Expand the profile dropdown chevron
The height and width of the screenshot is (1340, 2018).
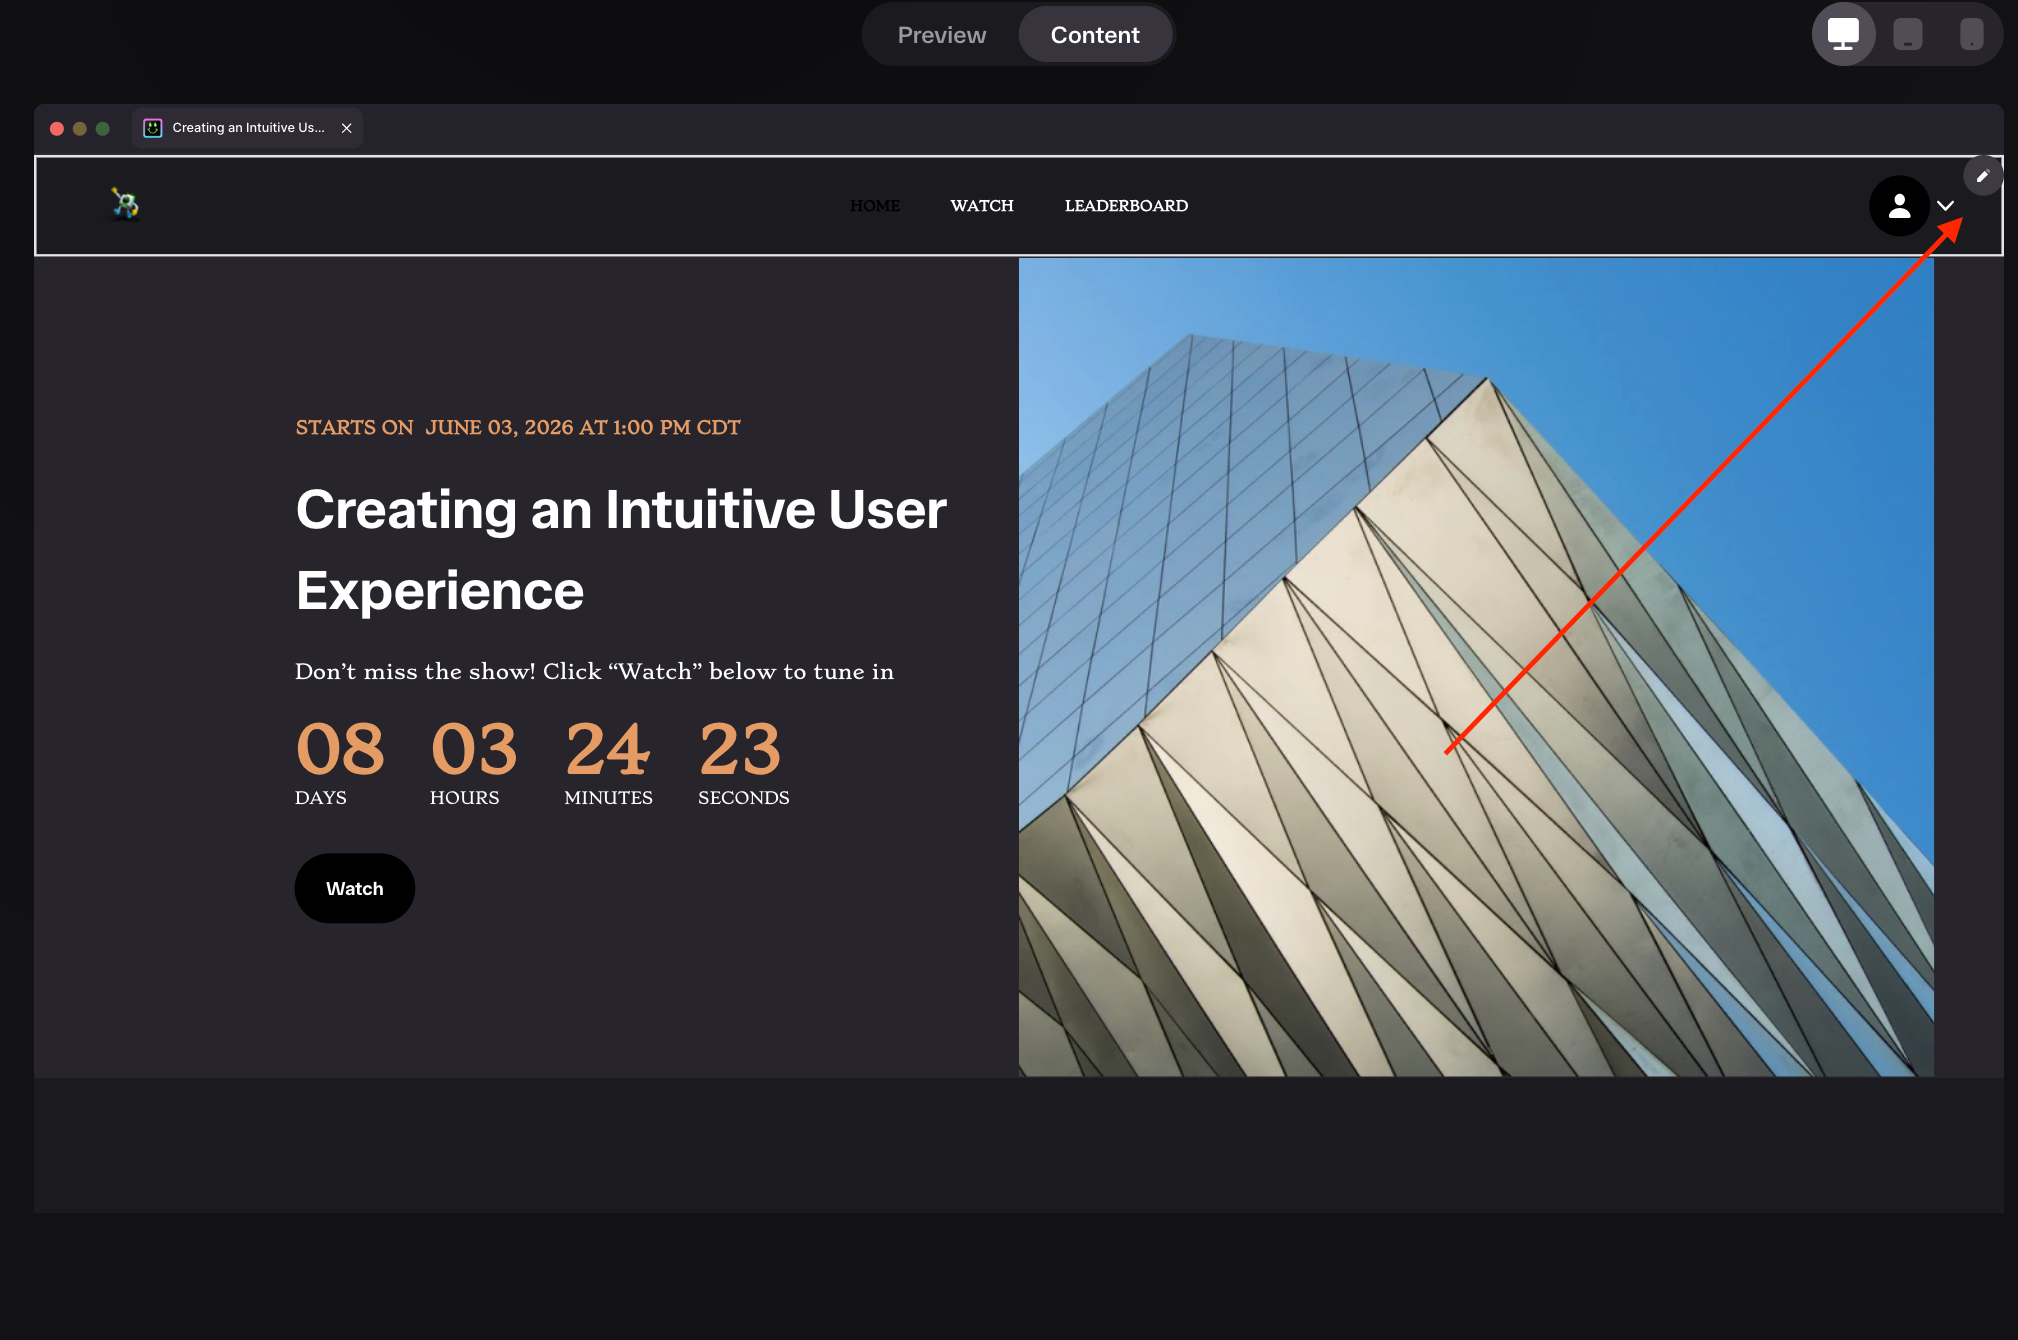[1945, 206]
